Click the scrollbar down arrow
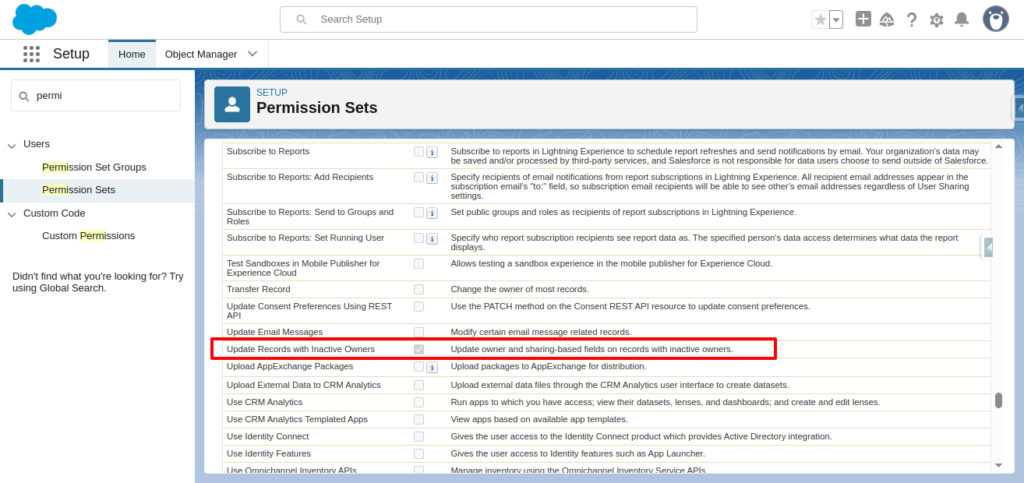Viewport: 1024px width, 483px height. [x=998, y=465]
